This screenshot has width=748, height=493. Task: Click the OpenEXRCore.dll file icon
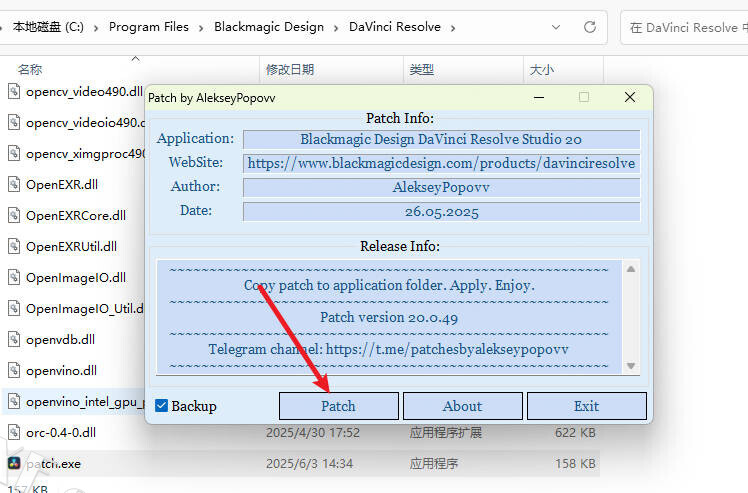pos(14,215)
